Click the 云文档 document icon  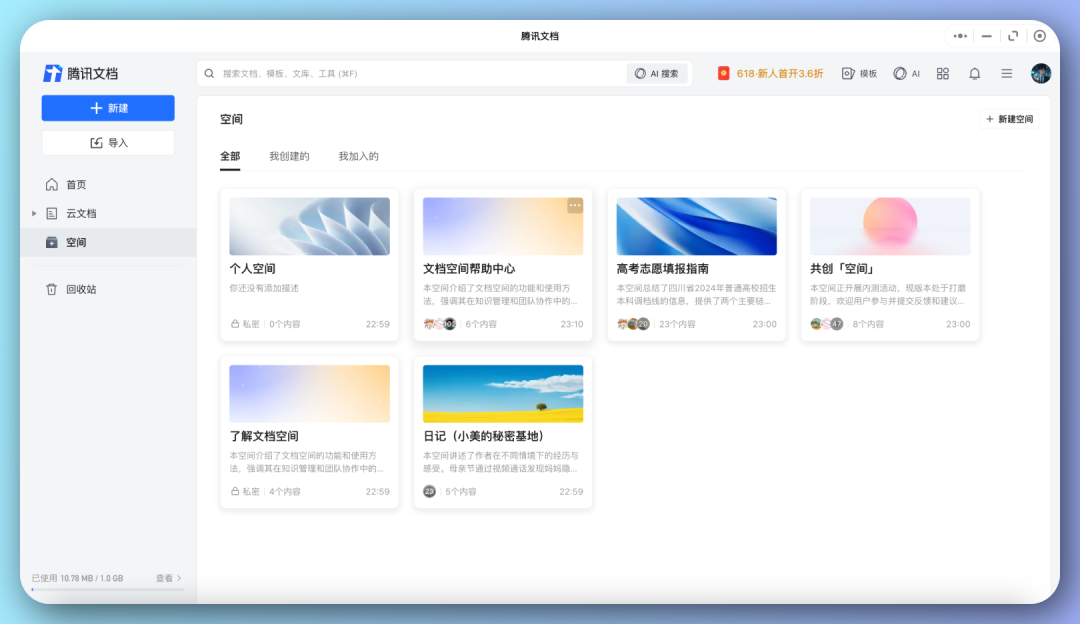coord(52,214)
